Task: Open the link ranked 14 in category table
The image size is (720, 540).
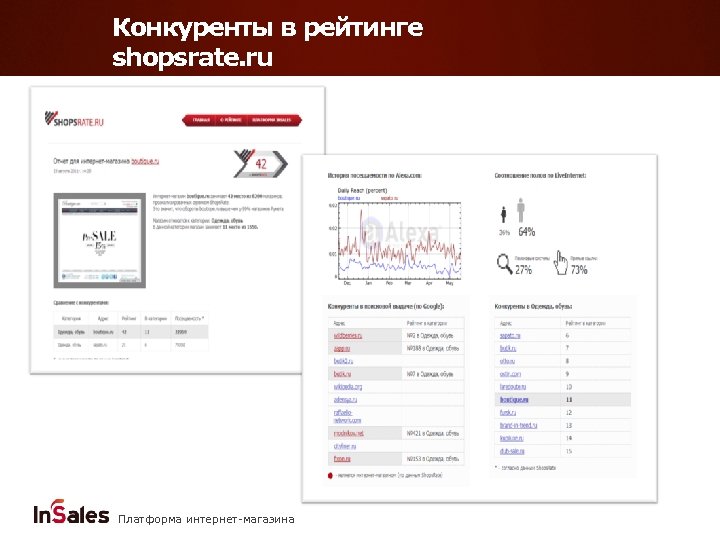Action: [x=511, y=439]
